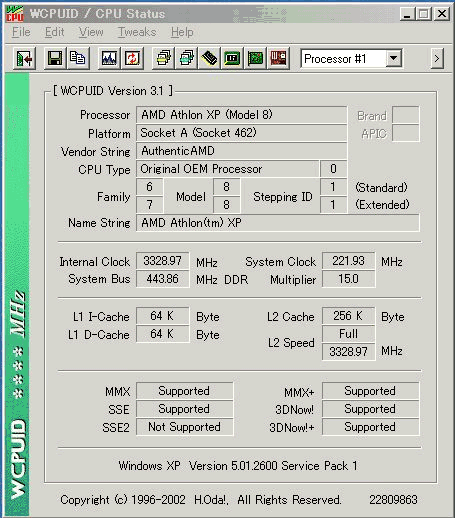This screenshot has width=455, height=518.
Task: Open the Help menu
Action: (182, 32)
